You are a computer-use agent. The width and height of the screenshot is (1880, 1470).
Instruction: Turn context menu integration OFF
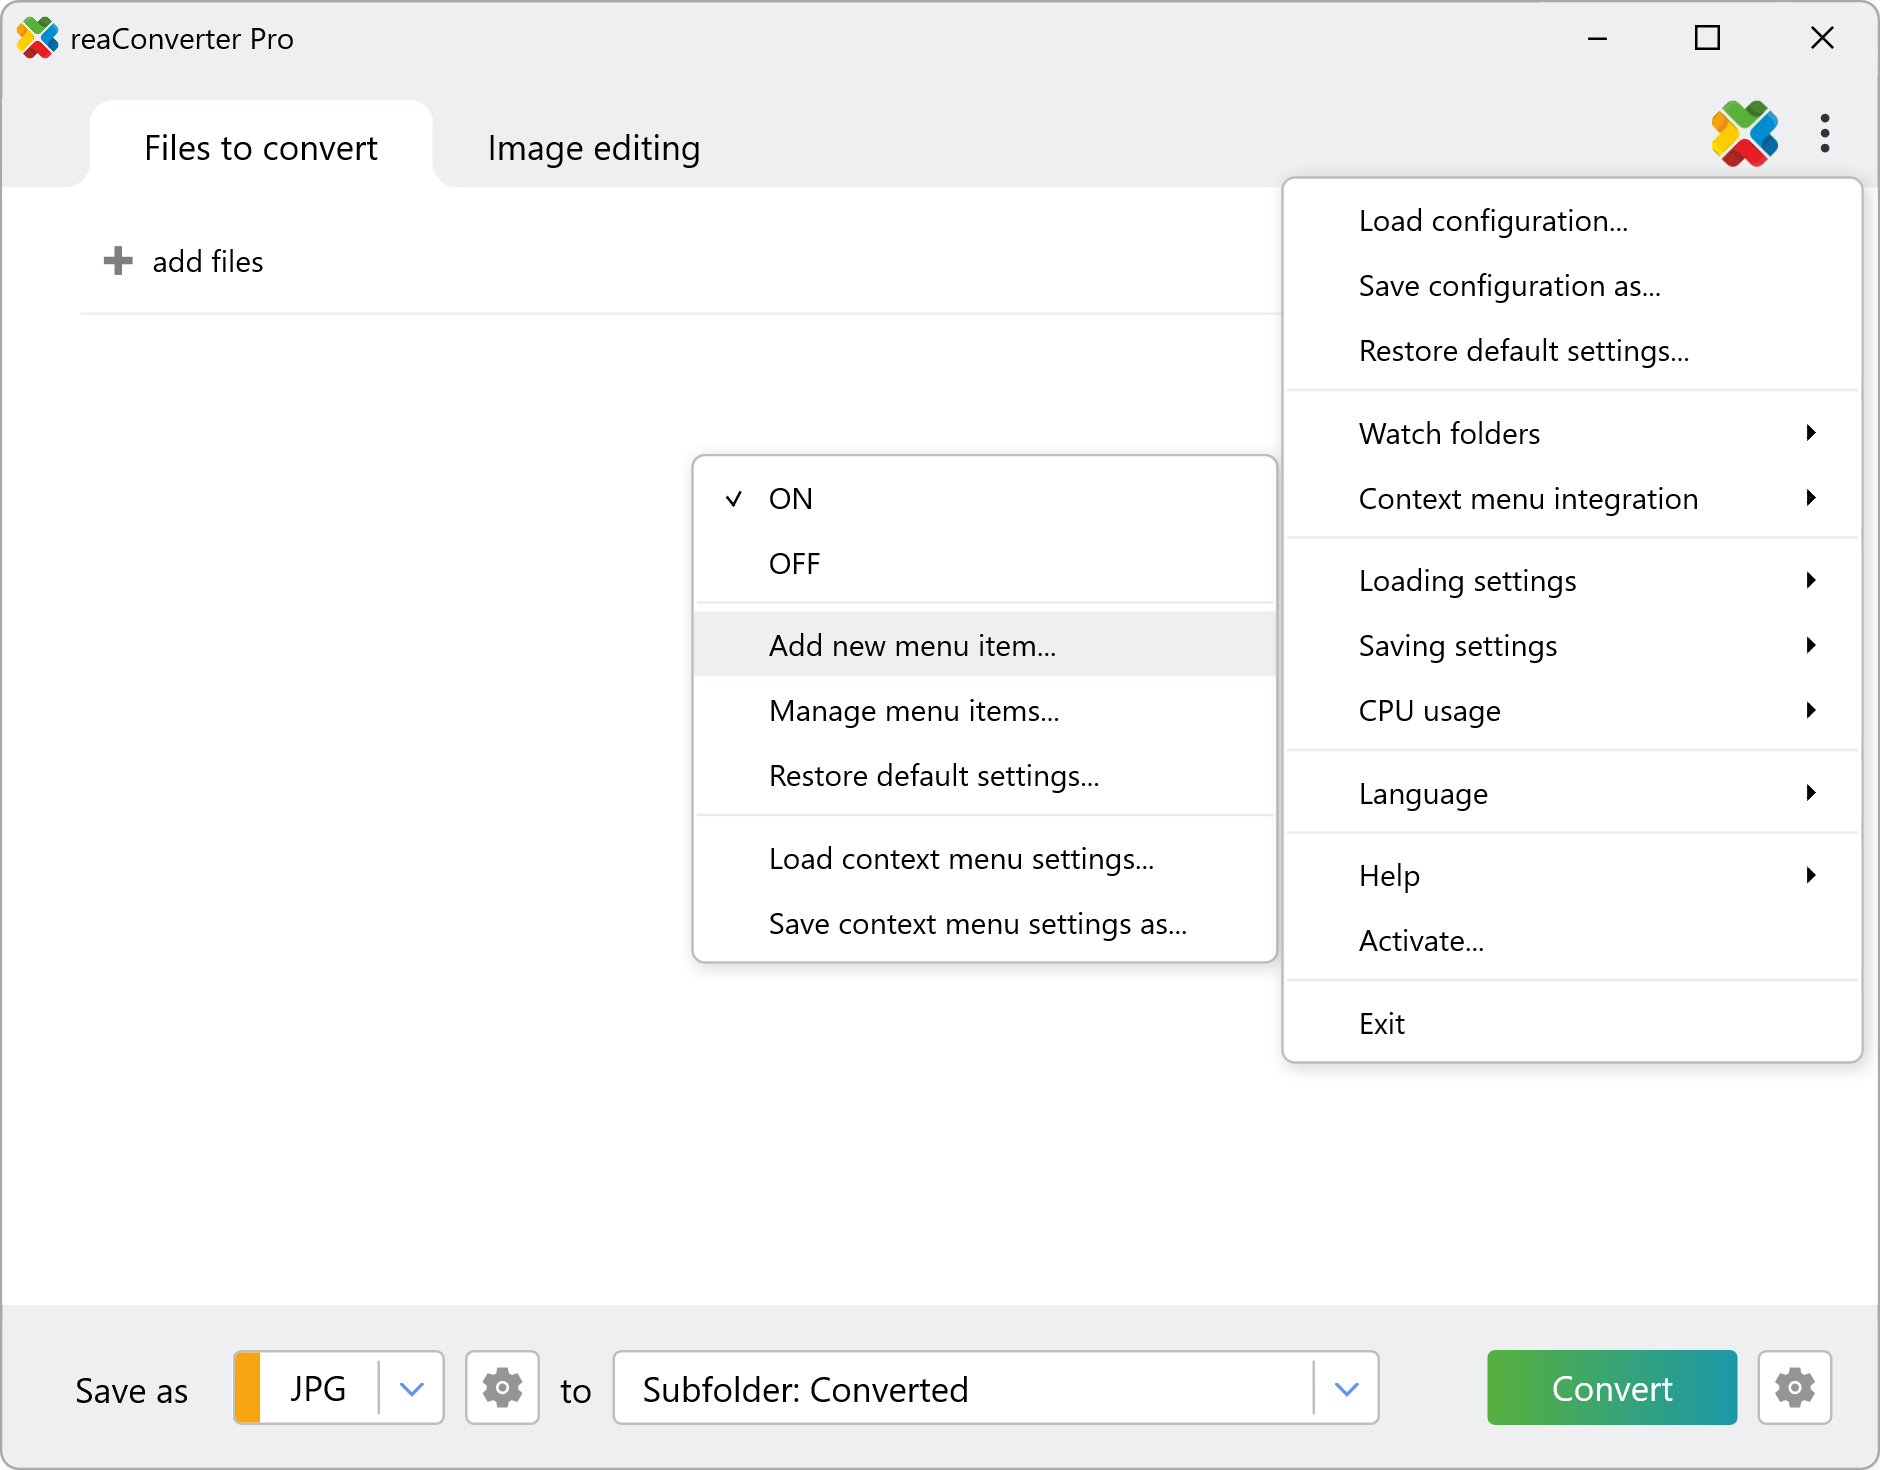click(x=794, y=564)
